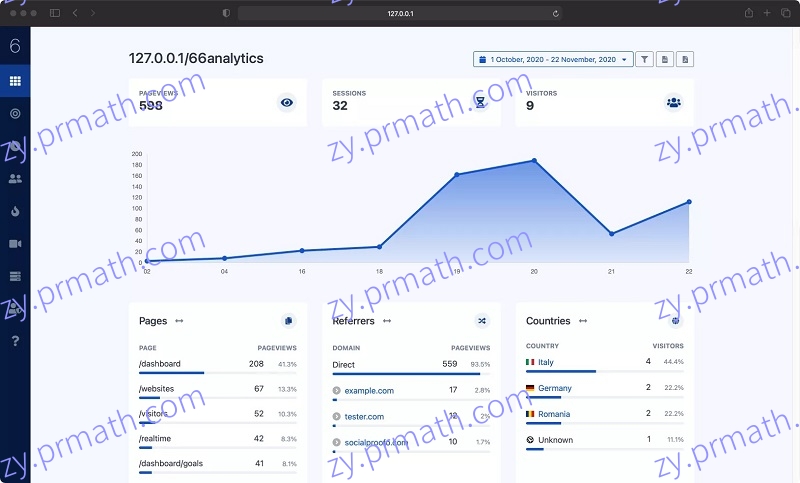Screen dimensions: 800x483
Task: Open the tester.com referrer link
Action: point(364,417)
